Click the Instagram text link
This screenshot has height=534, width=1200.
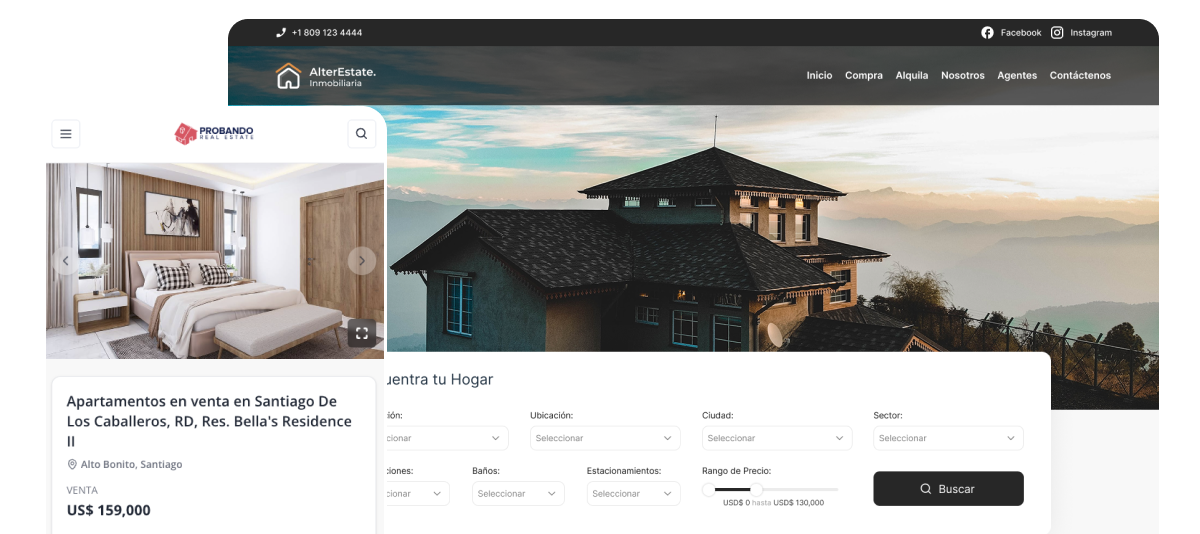[1091, 33]
